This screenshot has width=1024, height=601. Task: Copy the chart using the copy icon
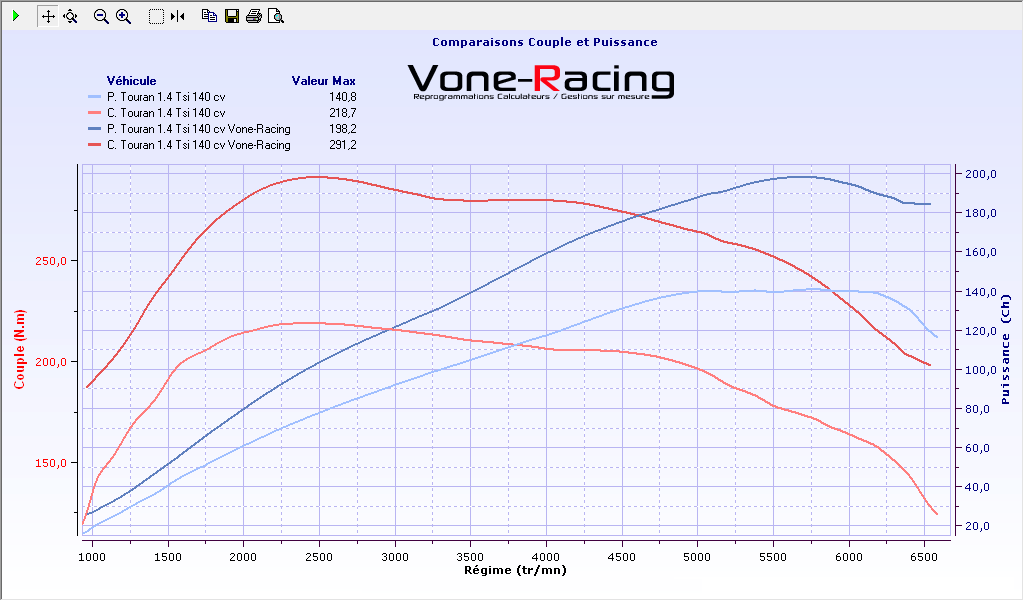click(x=209, y=16)
